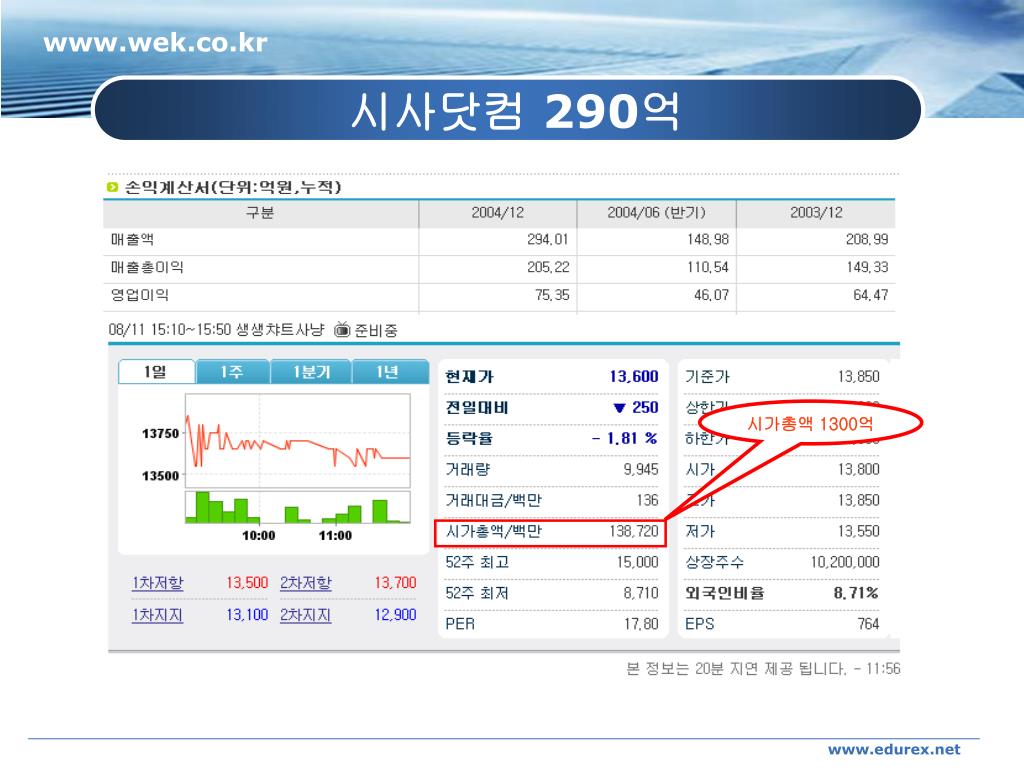Click the 매출총이익 row label
1024x768 pixels.
147,267
